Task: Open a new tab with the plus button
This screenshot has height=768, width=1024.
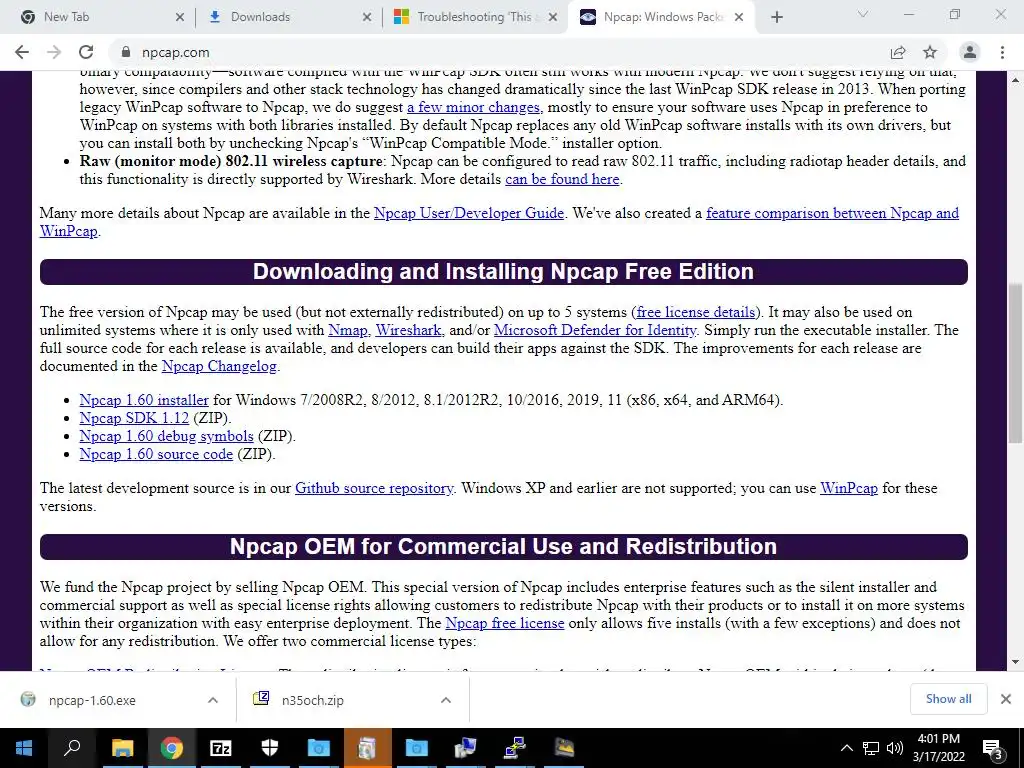Action: (x=776, y=17)
